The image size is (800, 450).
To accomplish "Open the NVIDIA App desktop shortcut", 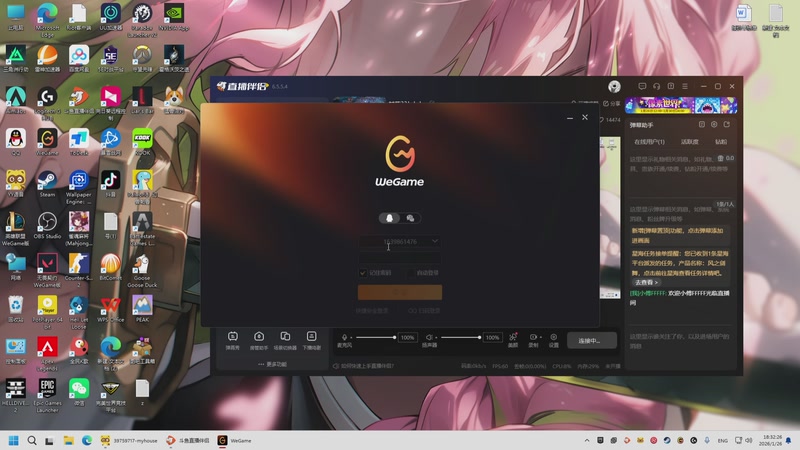I will click(x=174, y=17).
